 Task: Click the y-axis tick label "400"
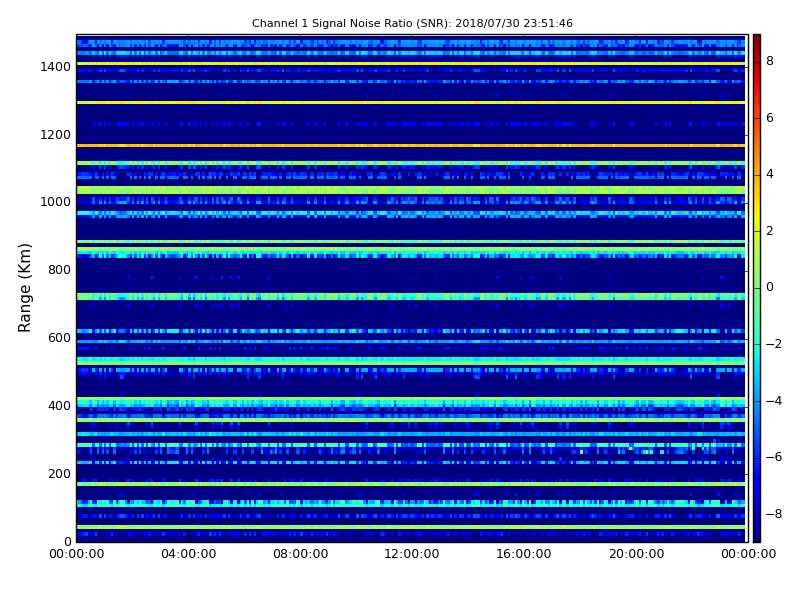coord(59,406)
